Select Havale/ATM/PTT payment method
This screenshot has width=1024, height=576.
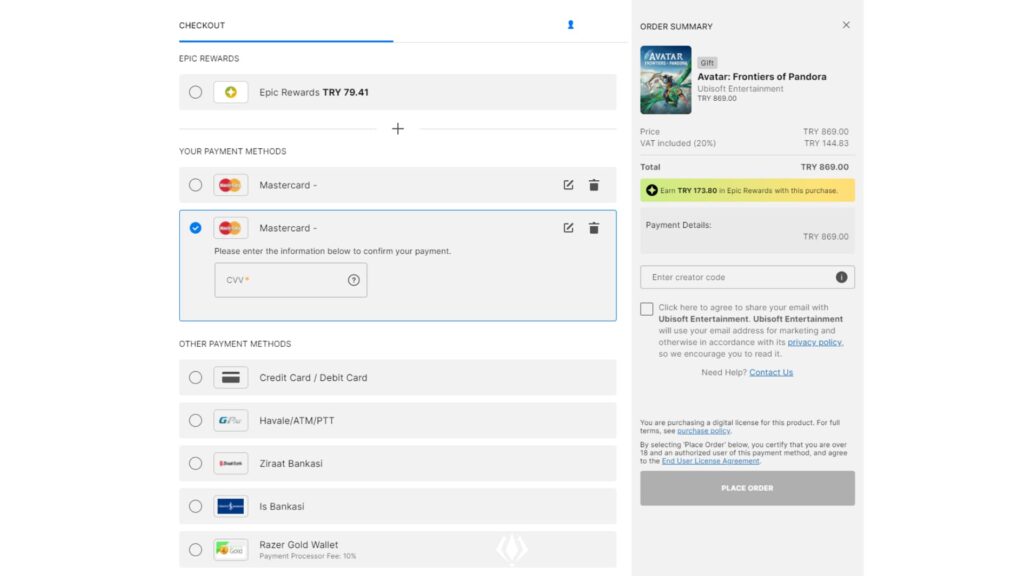click(x=195, y=421)
